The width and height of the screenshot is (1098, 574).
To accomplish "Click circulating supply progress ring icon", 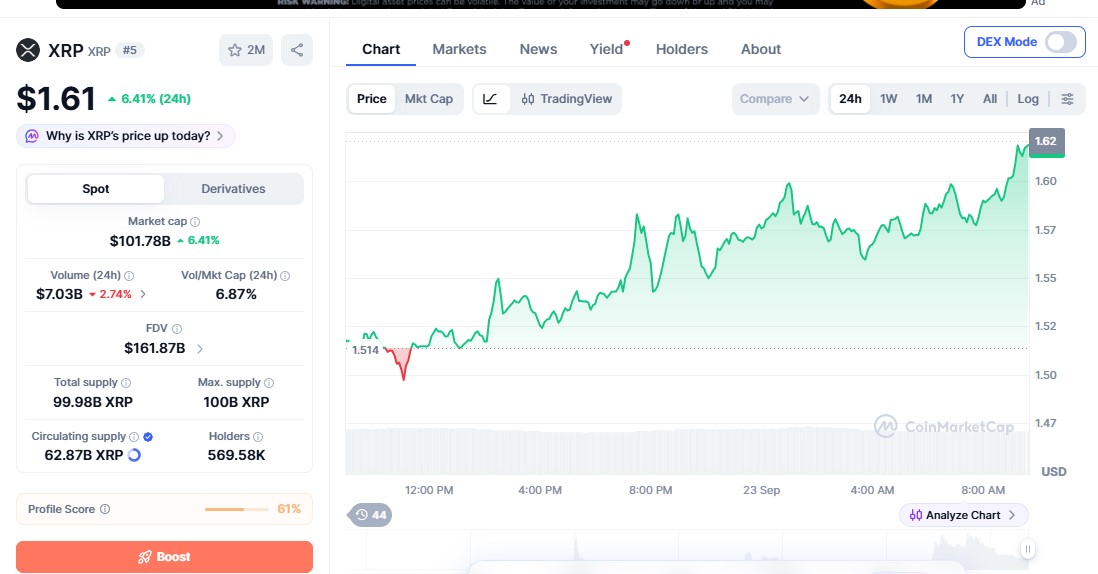I will 134,456.
